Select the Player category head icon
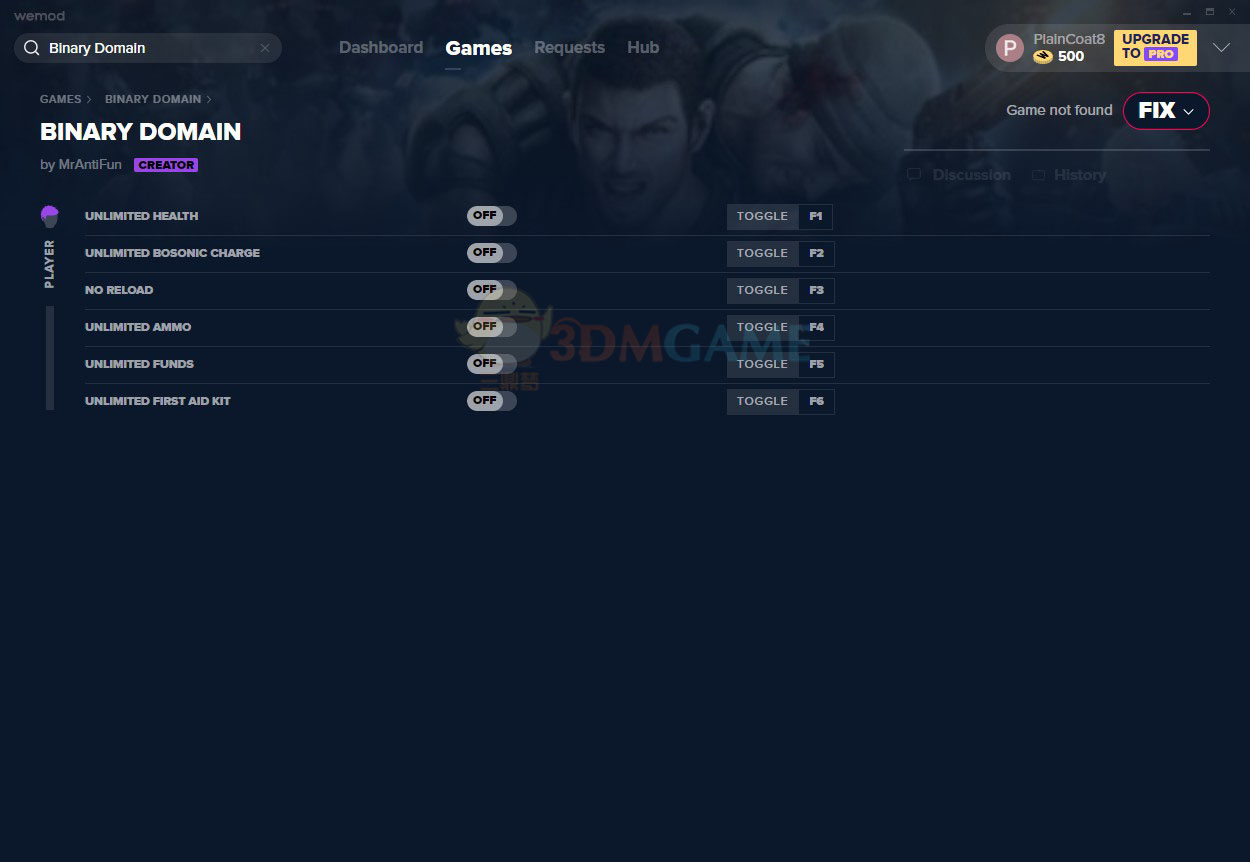Image resolution: width=1250 pixels, height=862 pixels. (x=50, y=216)
